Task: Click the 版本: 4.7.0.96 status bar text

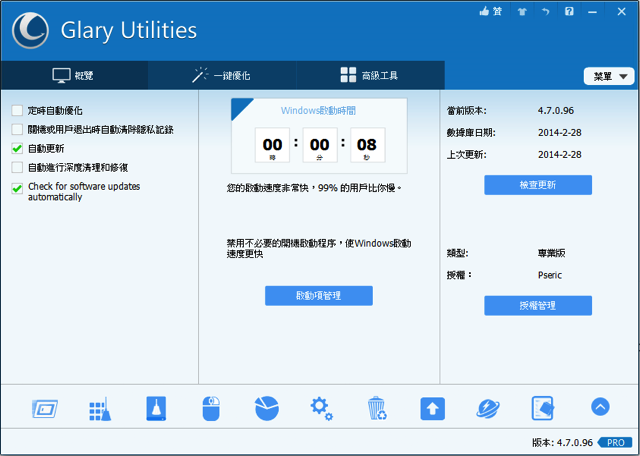Action: click(x=562, y=443)
